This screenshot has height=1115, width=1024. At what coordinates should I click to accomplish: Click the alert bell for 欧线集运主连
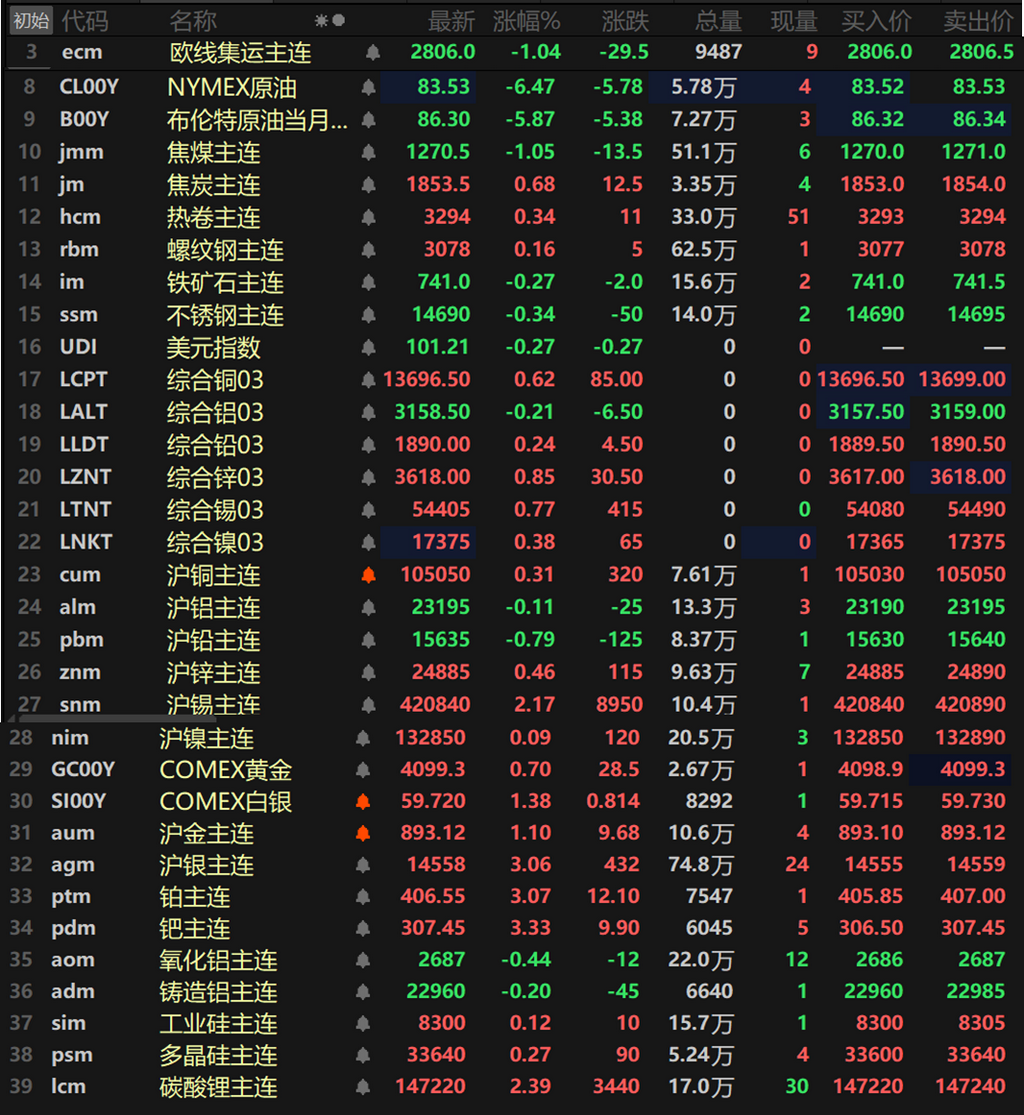pyautogui.click(x=373, y=53)
